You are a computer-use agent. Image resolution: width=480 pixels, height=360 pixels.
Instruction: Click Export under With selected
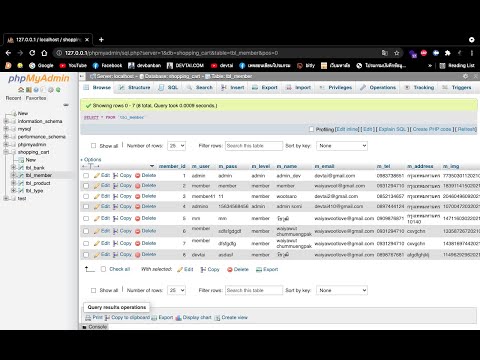click(x=267, y=269)
